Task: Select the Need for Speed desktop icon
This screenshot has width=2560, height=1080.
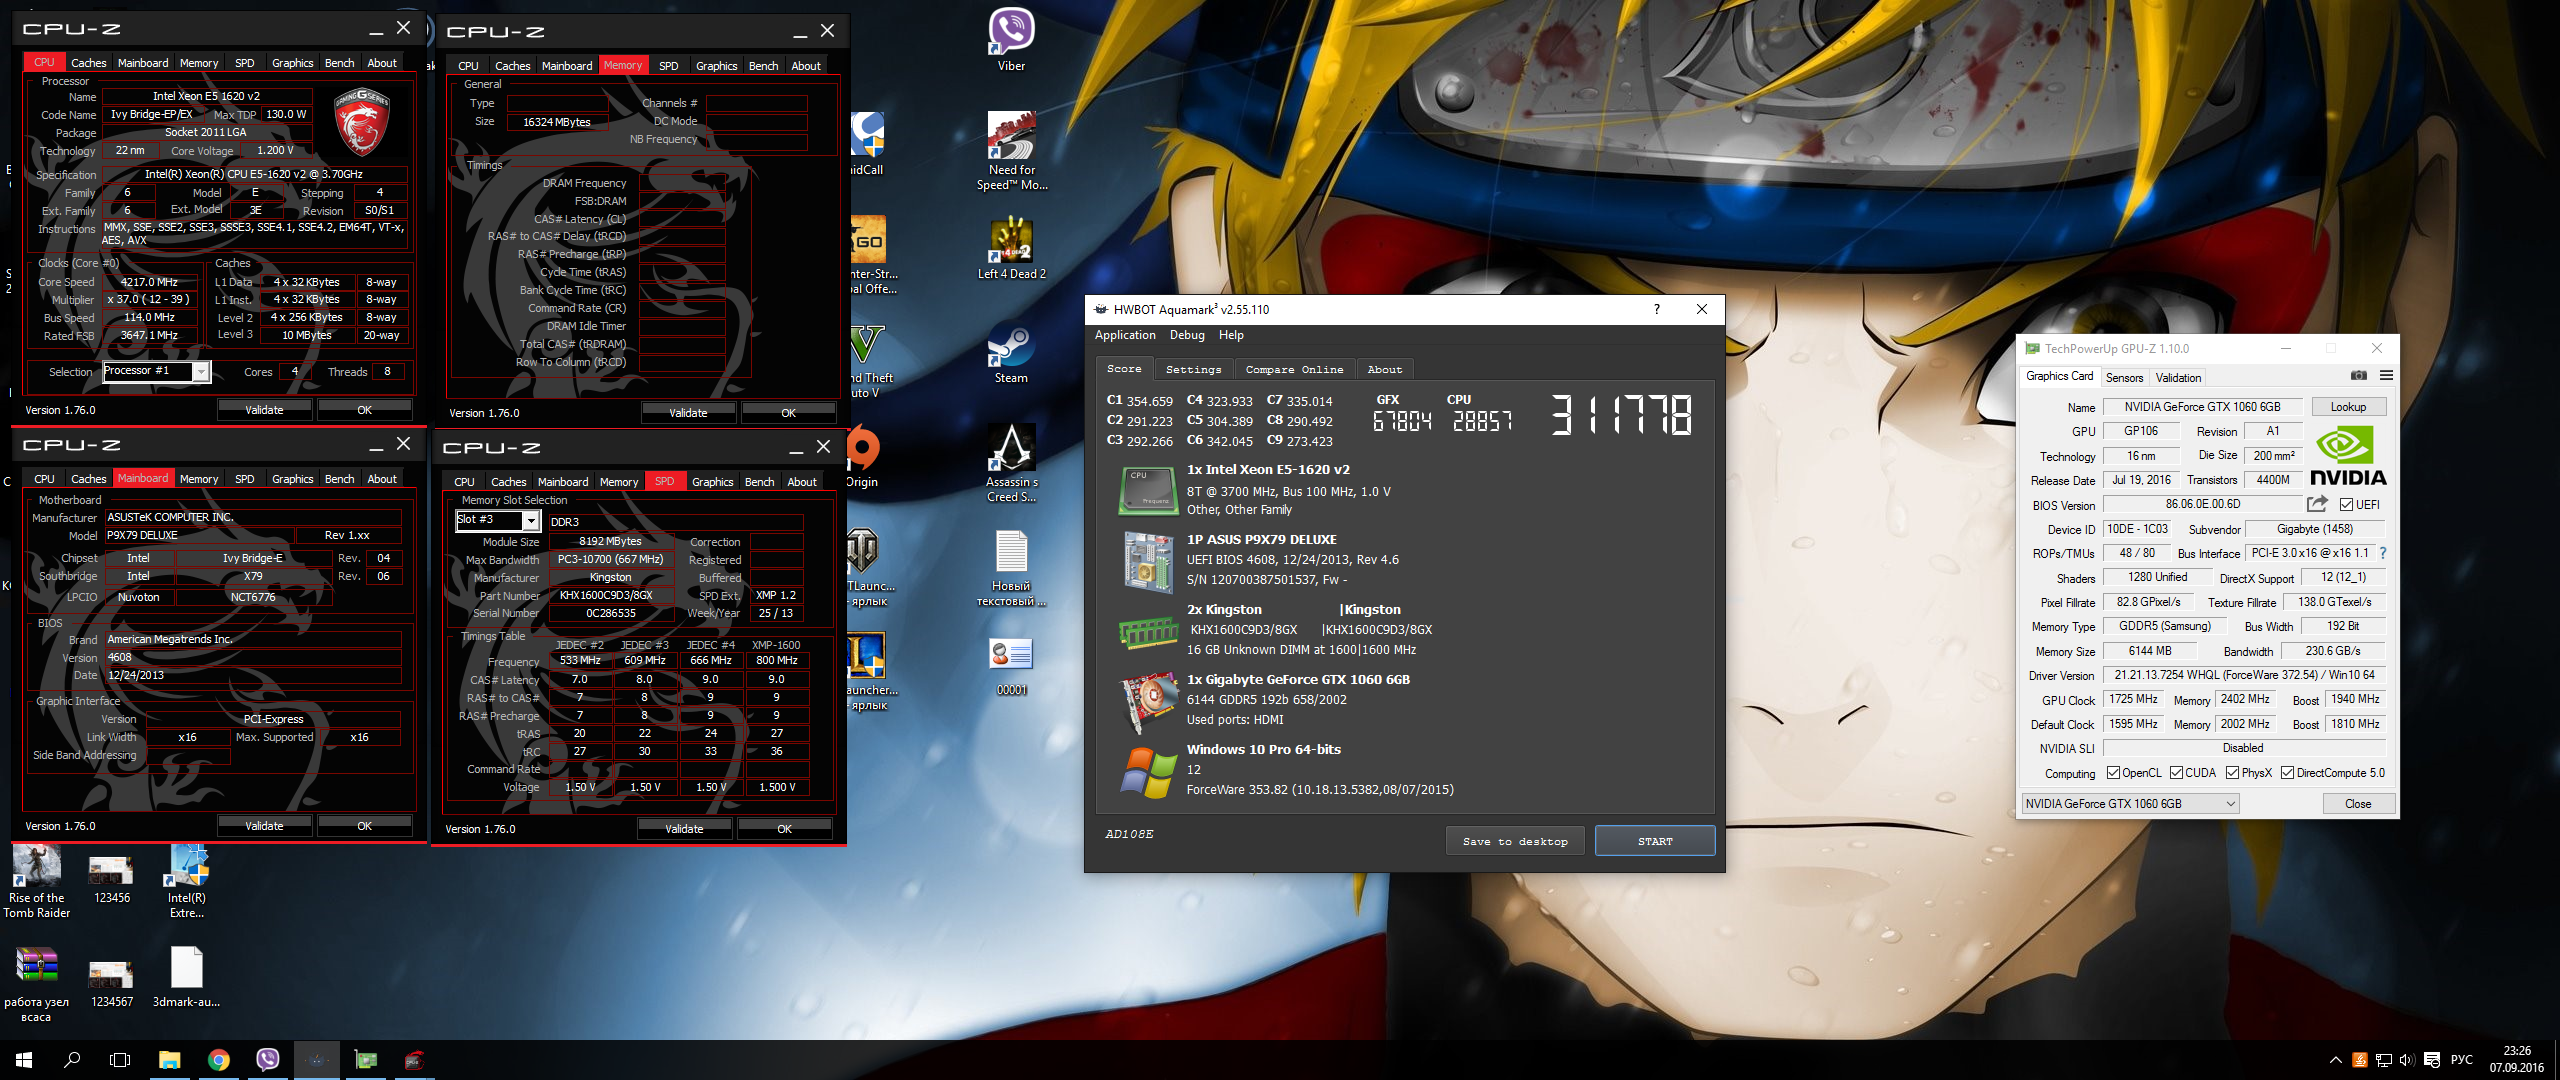Action: coord(1012,151)
